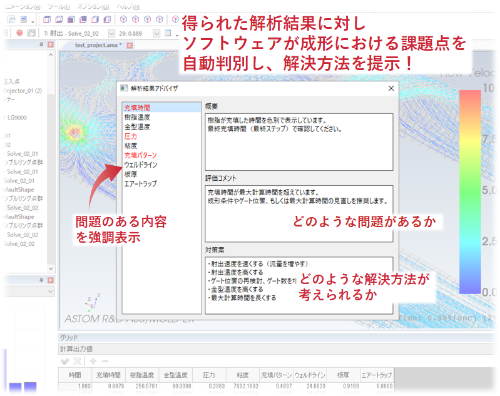Open the ツール menu
500x396 pixels.
point(59,6)
